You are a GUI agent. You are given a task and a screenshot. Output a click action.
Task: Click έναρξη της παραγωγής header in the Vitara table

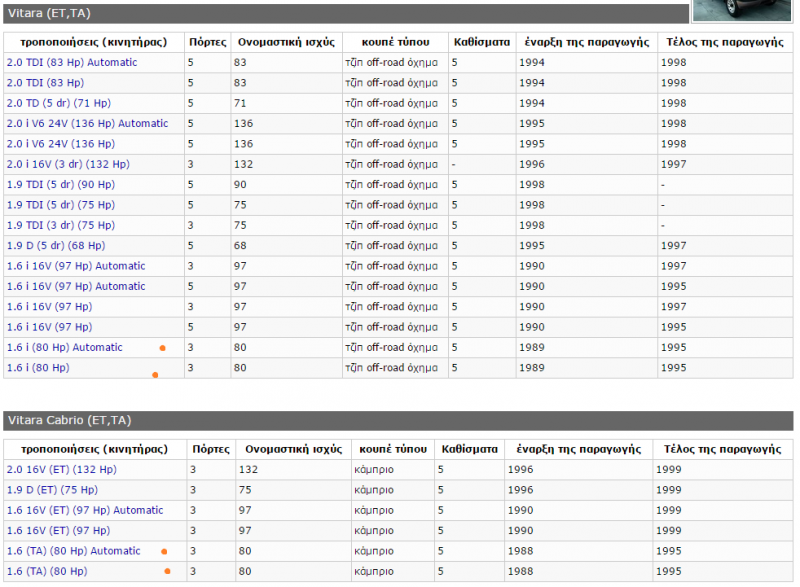click(587, 42)
